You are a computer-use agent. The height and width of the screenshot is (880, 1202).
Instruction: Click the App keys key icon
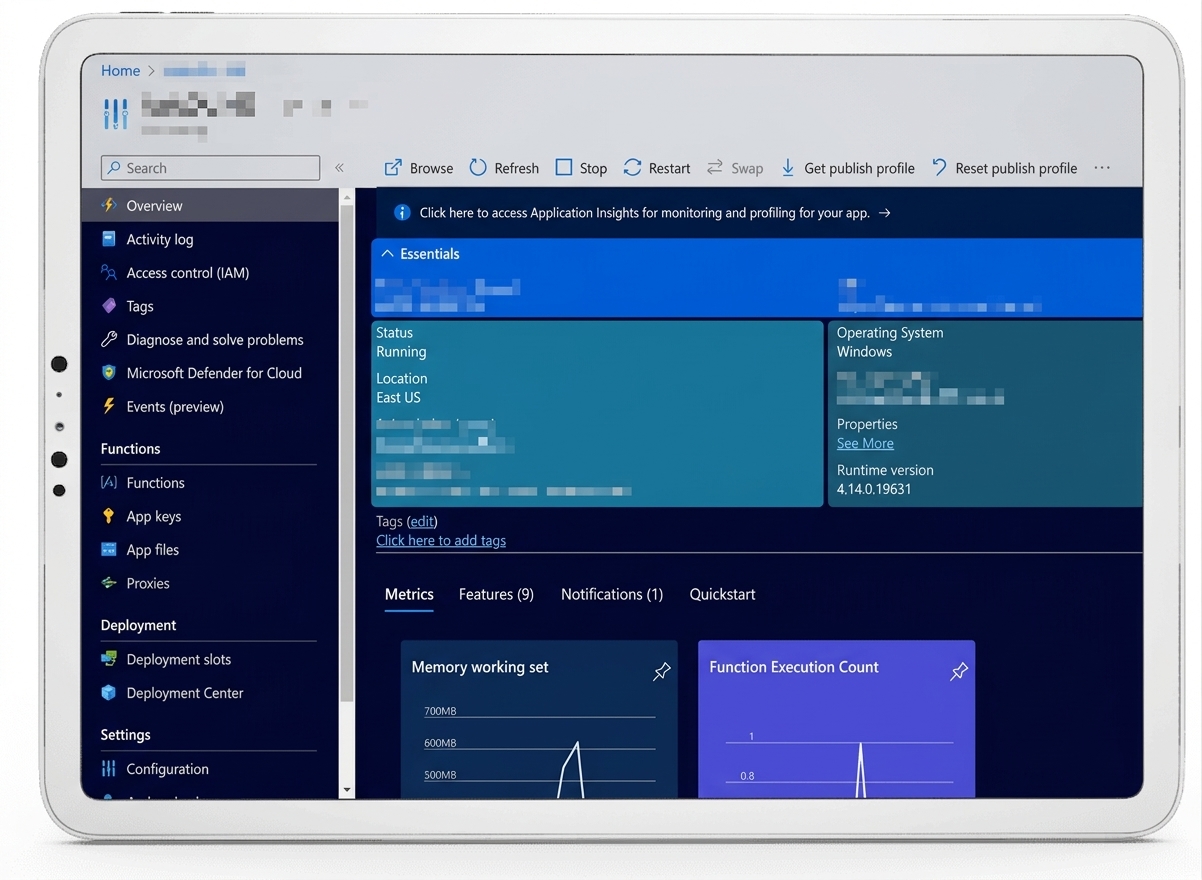click(109, 516)
